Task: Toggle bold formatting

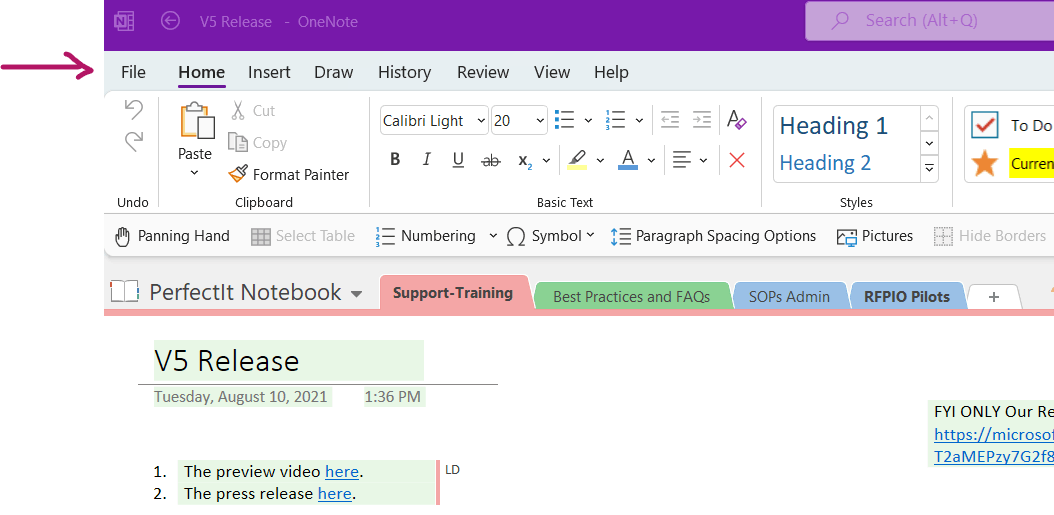Action: pos(395,159)
